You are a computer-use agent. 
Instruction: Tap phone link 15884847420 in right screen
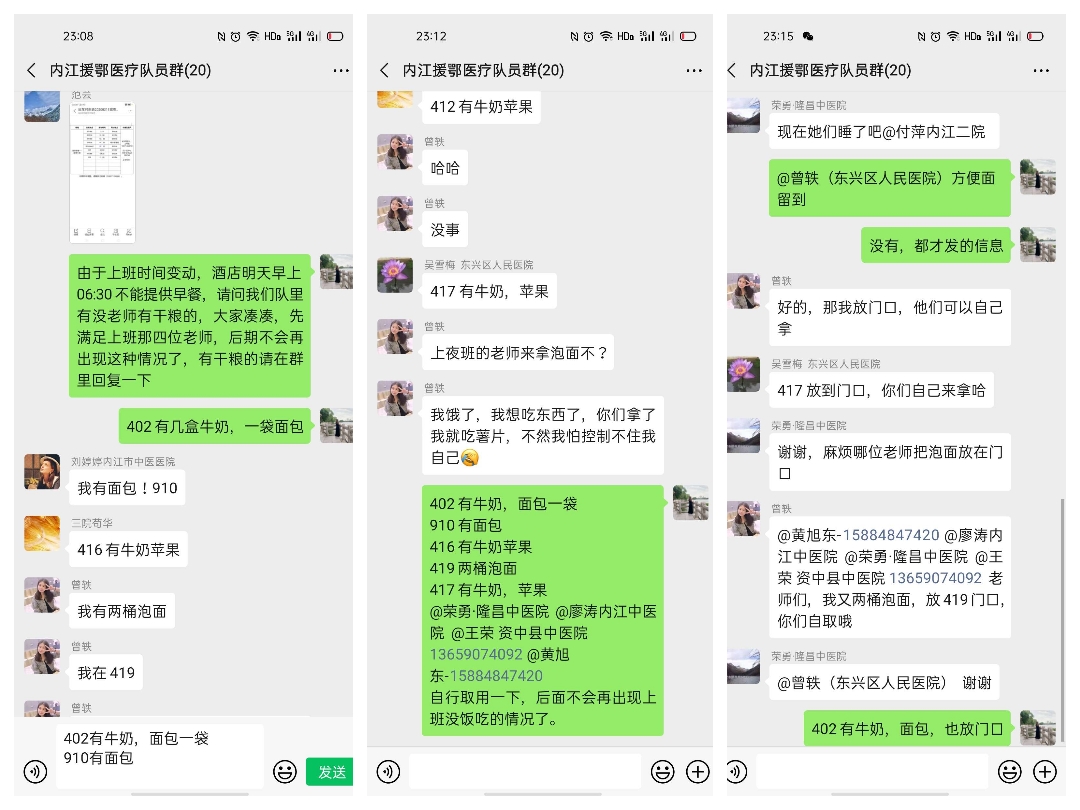point(891,535)
